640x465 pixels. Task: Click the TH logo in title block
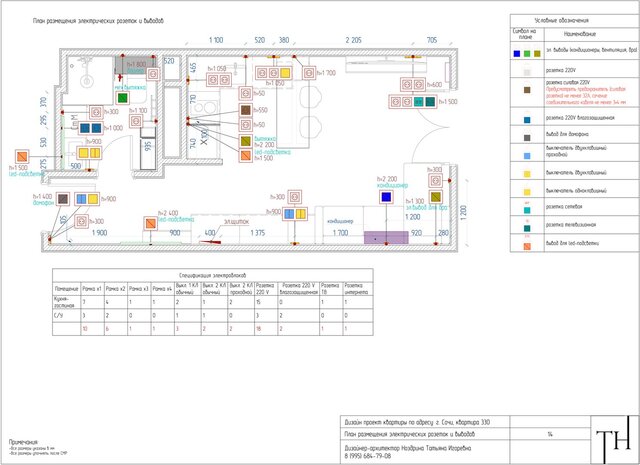click(x=606, y=442)
